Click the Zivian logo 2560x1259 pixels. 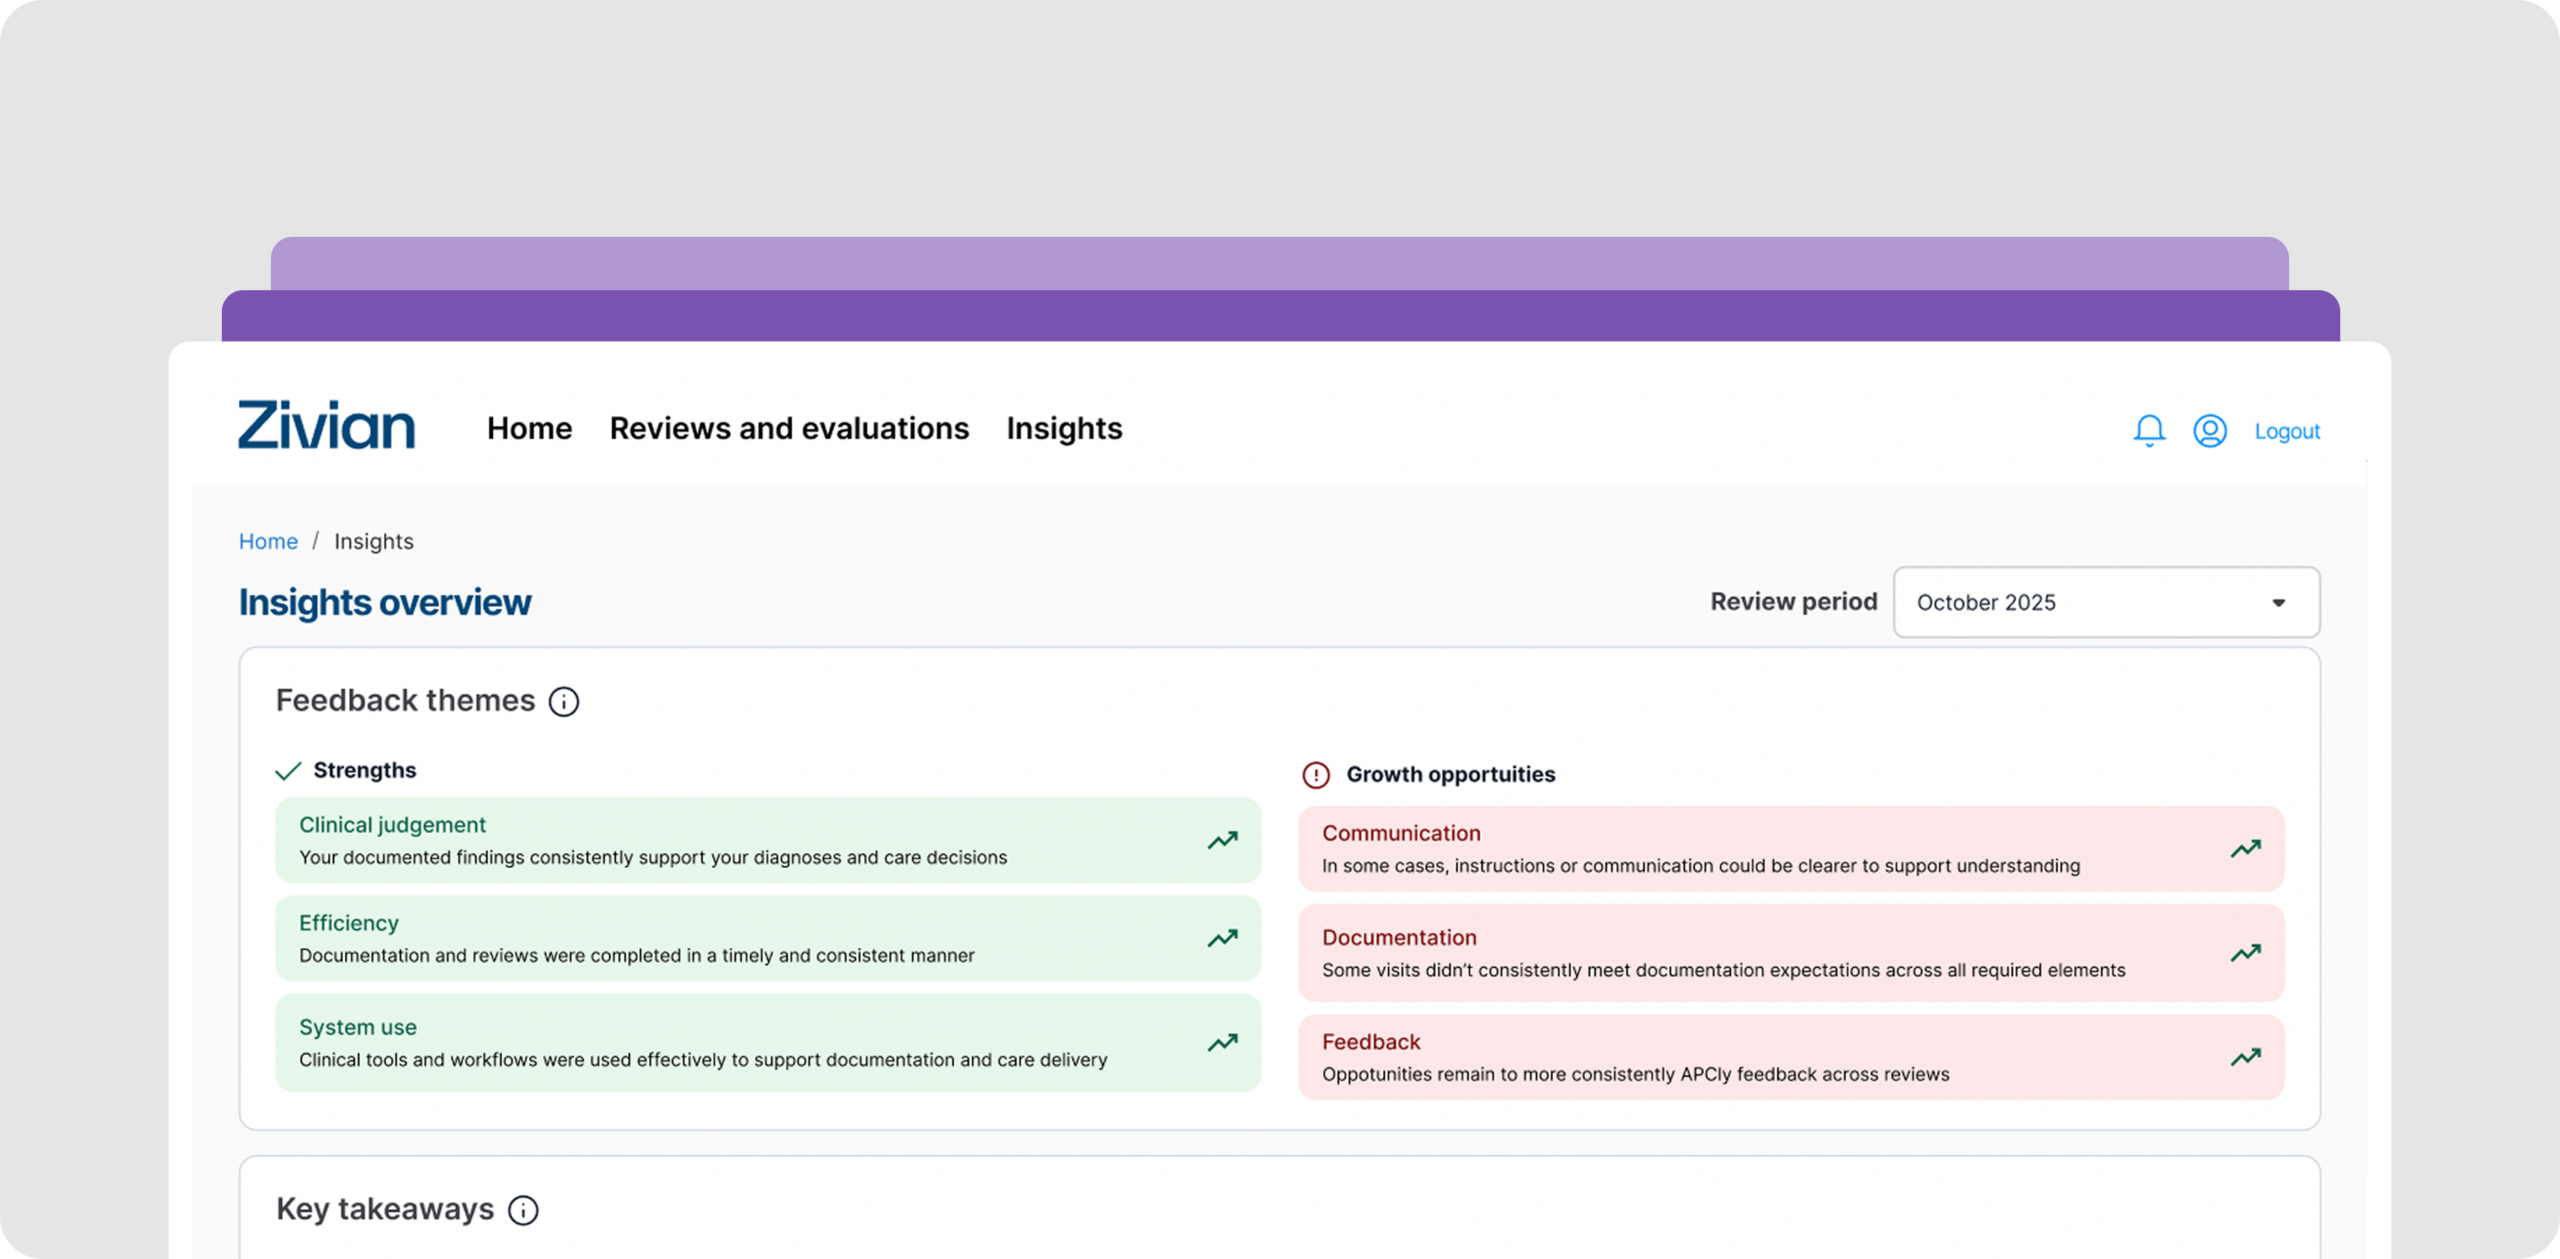tap(326, 426)
